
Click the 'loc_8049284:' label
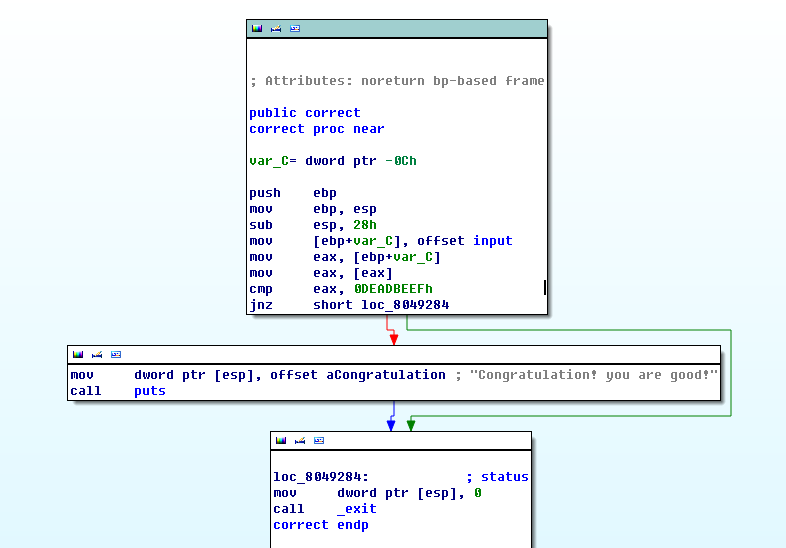pos(321,477)
